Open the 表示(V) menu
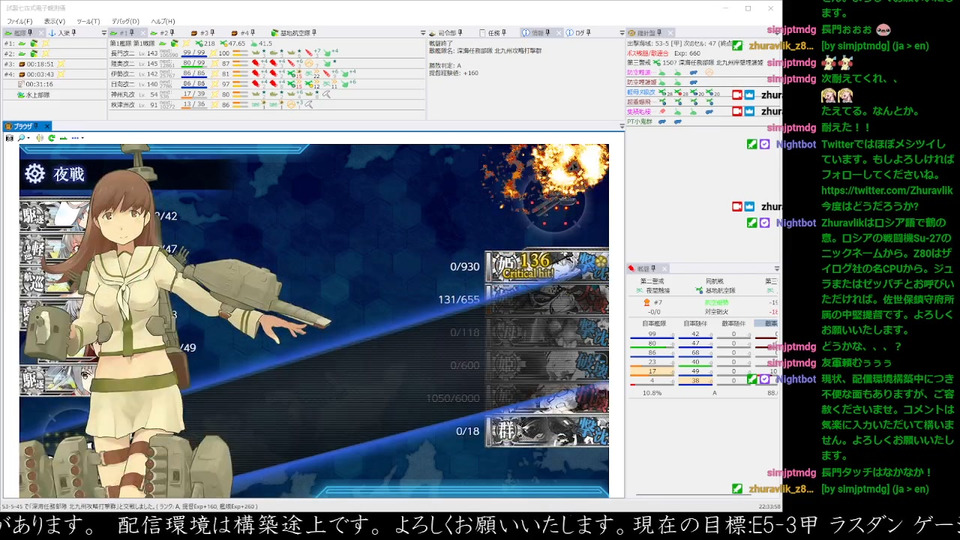This screenshot has width=960, height=540. tap(54, 21)
